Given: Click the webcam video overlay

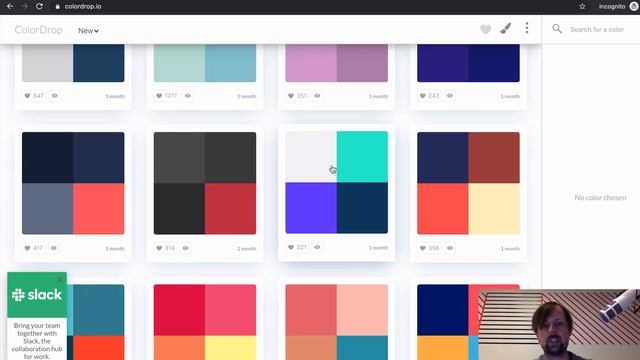Looking at the screenshot, I should (559, 324).
